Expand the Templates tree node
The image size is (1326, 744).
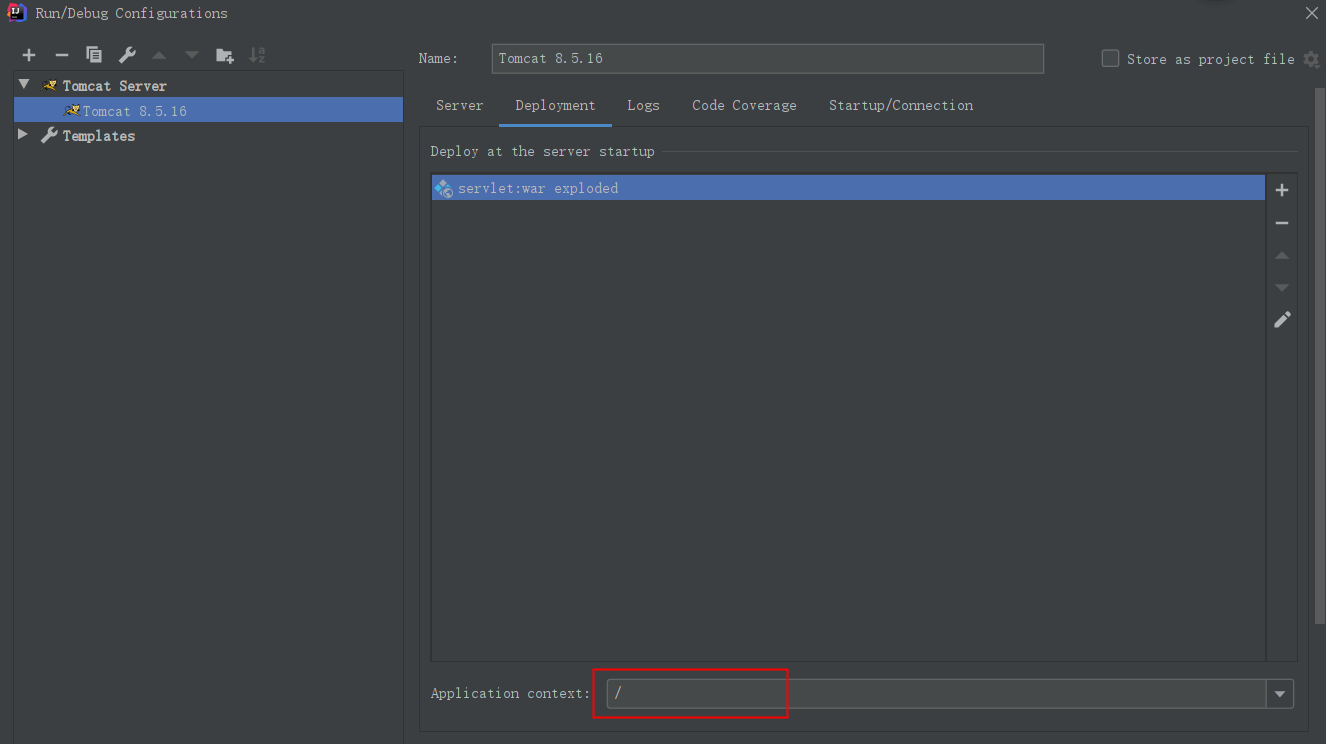(23, 134)
